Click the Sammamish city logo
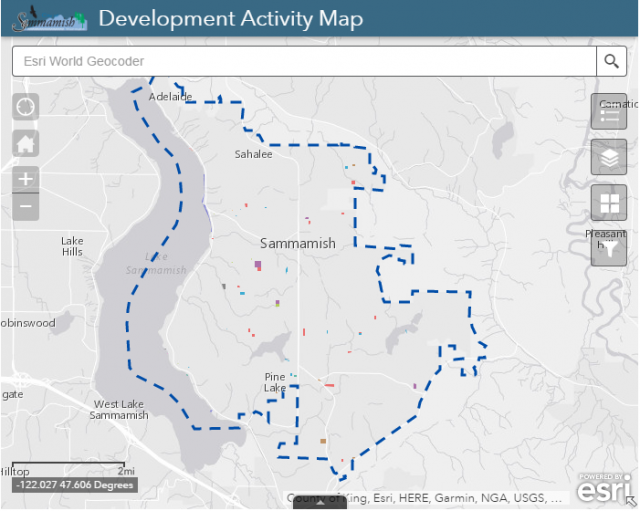Screen dimensions: 640x511 (49, 19)
